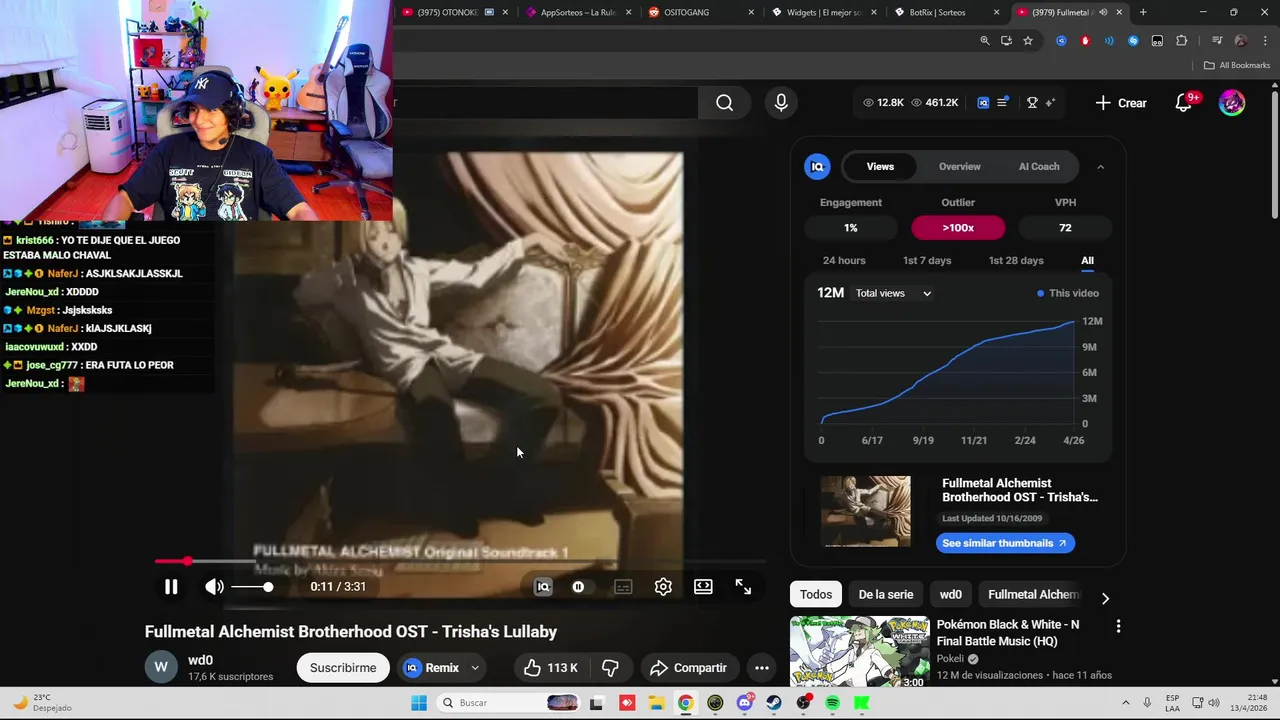1280x720 pixels.
Task: Click See similar thumbnails link
Action: 1005,543
